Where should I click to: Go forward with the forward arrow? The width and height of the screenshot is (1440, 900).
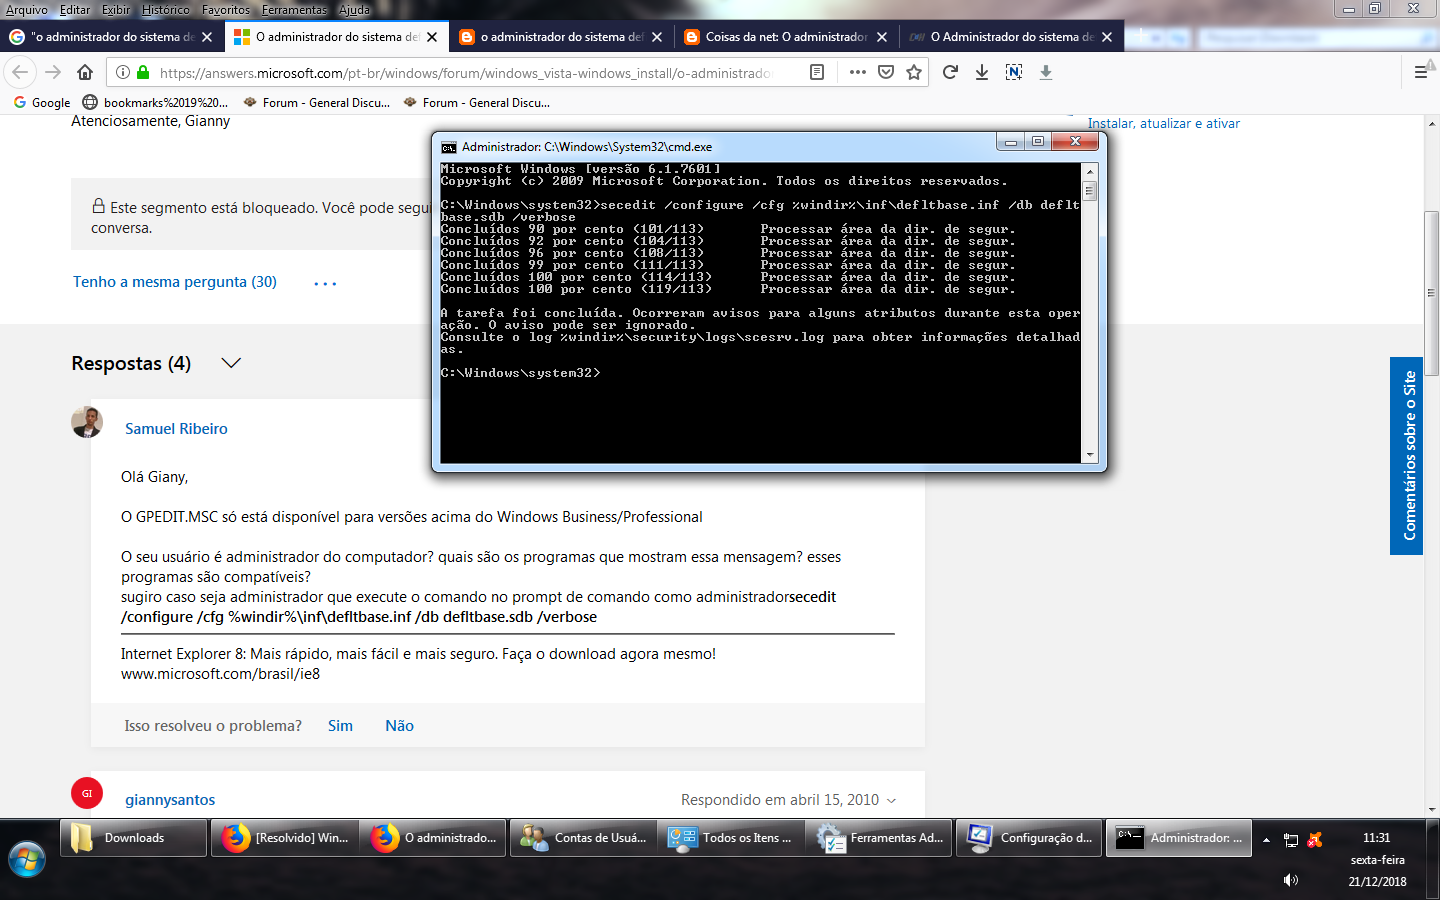(x=53, y=72)
